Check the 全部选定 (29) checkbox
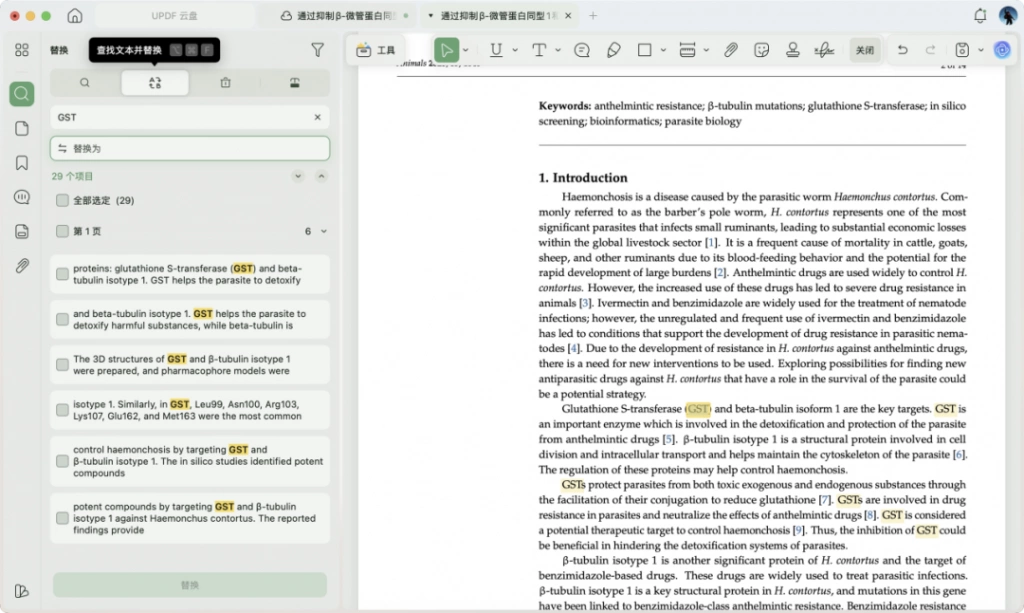Image resolution: width=1024 pixels, height=613 pixels. click(x=62, y=200)
